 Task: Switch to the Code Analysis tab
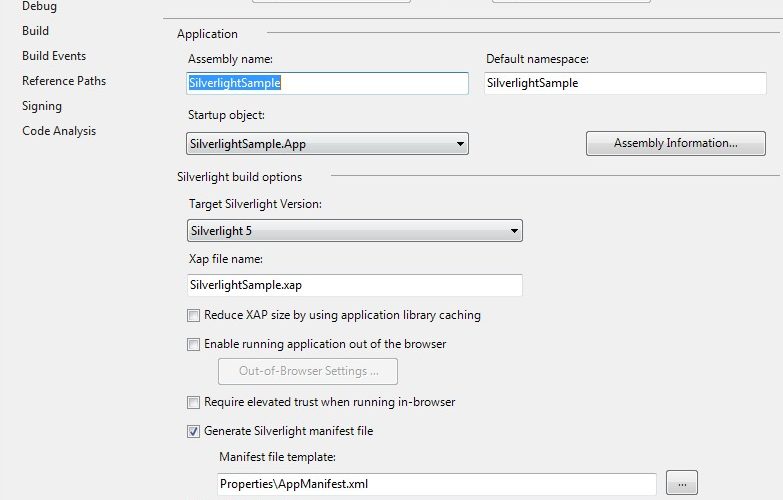59,131
